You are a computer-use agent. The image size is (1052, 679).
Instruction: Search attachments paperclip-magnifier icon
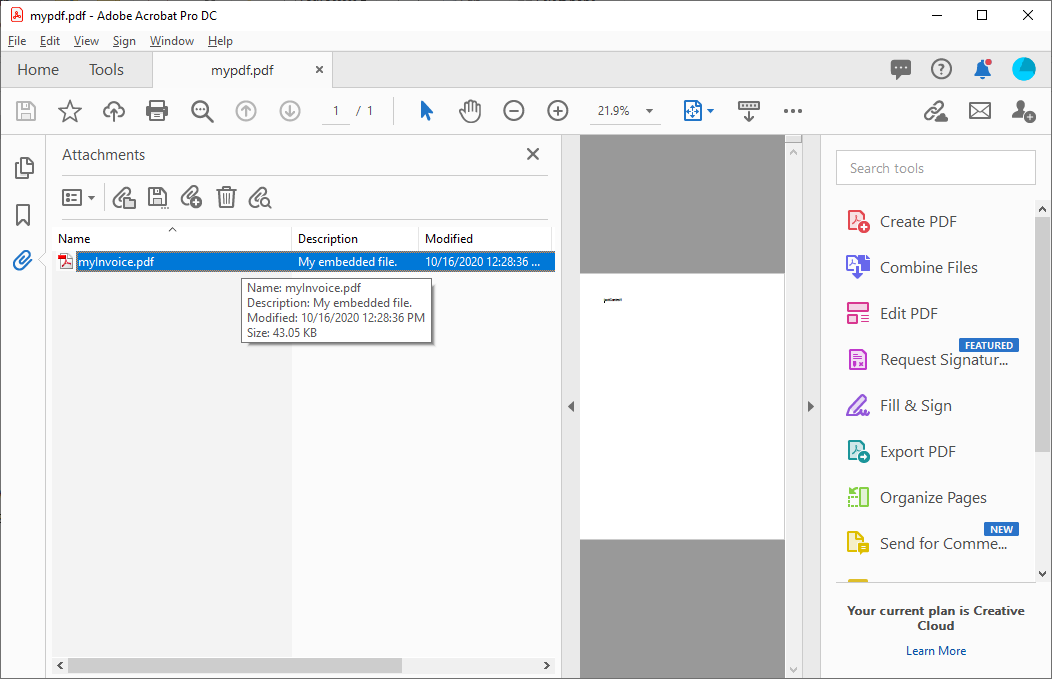coord(260,198)
